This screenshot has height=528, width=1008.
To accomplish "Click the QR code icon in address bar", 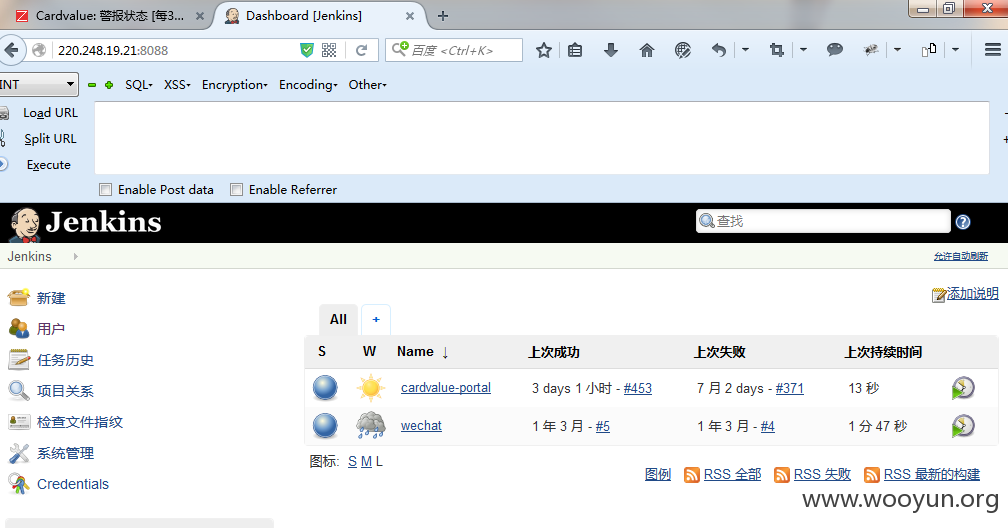I will click(328, 50).
